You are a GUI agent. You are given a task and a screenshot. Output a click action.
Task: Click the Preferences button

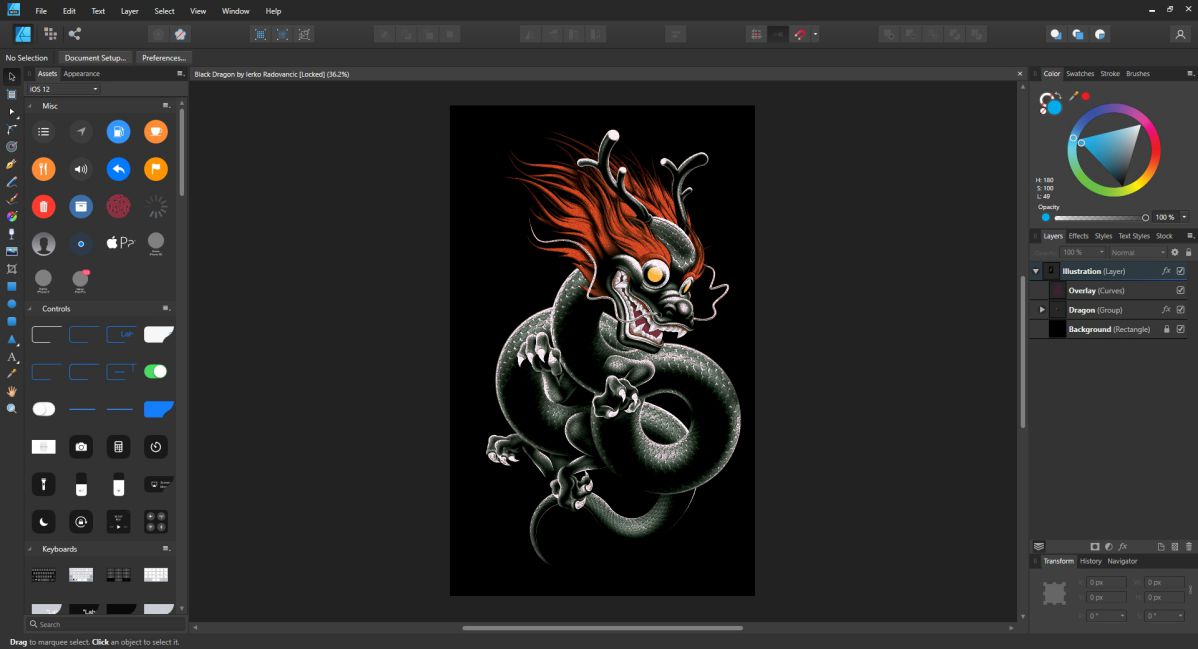(x=164, y=57)
